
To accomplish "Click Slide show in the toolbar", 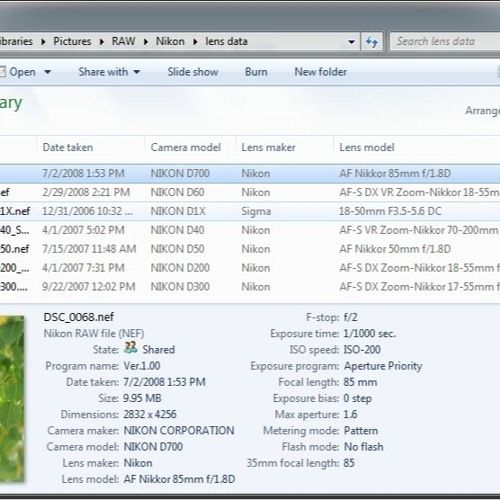I will (x=193, y=72).
